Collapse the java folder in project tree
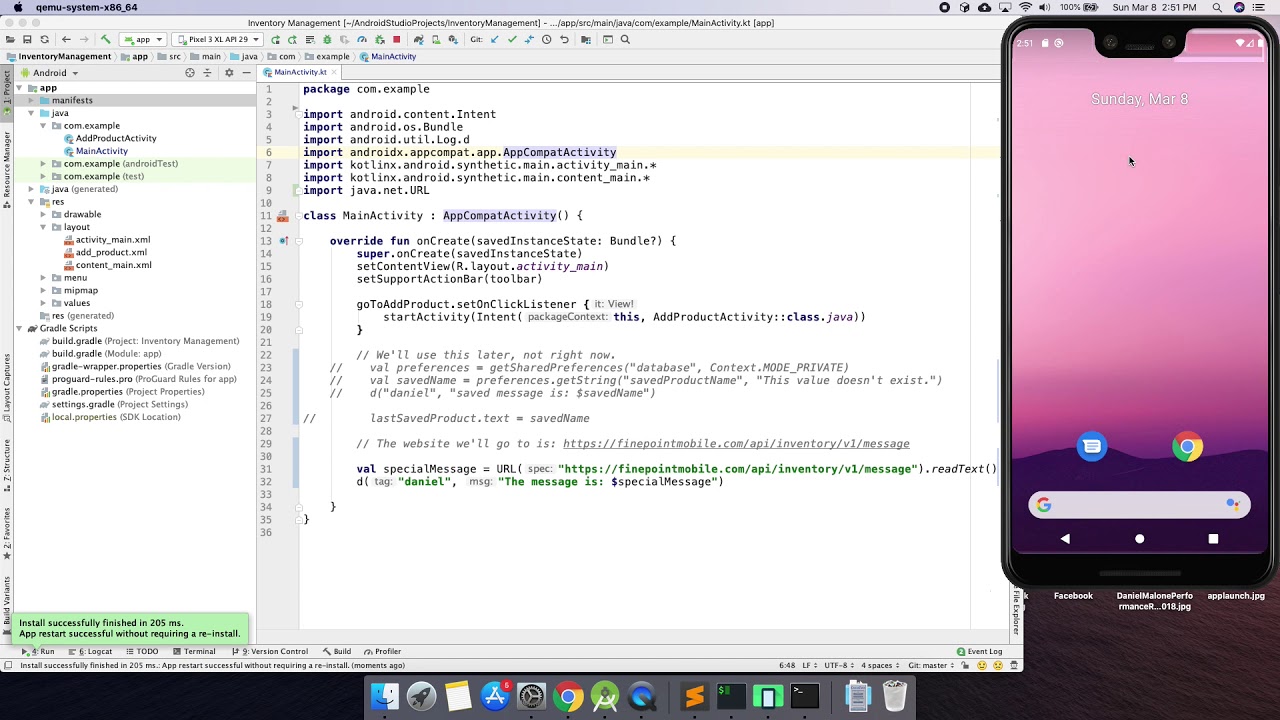The image size is (1280, 720). coord(31,113)
